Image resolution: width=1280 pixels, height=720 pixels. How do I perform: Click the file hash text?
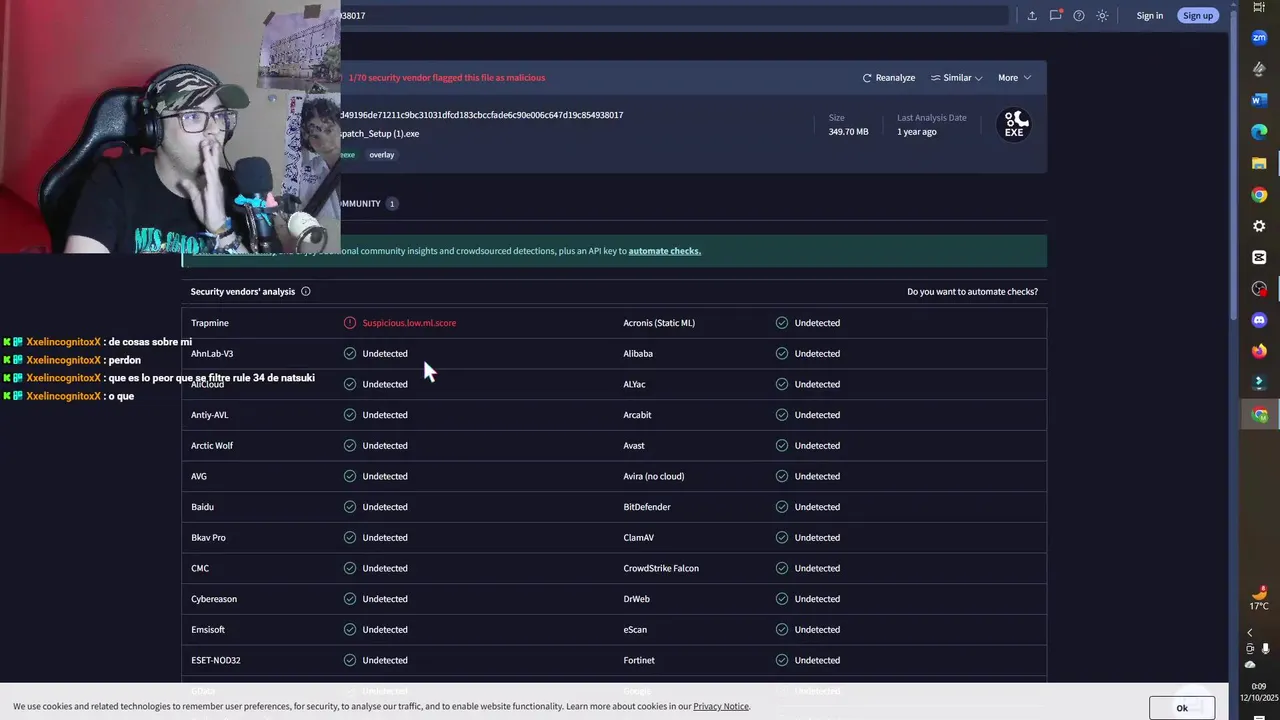click(x=481, y=115)
